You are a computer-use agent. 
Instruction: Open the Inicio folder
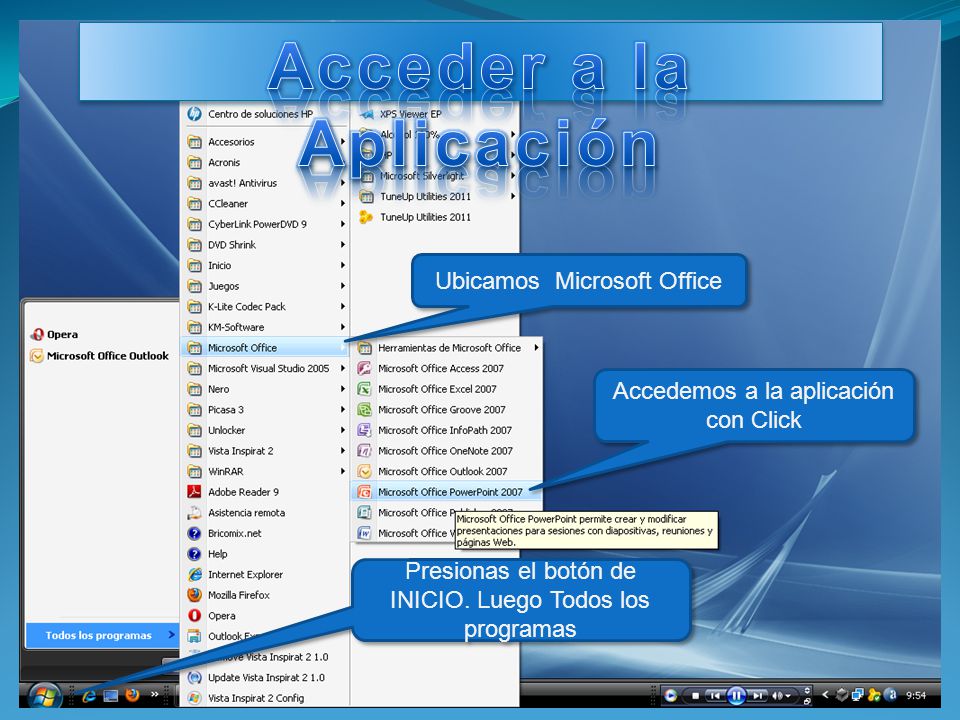pos(266,266)
